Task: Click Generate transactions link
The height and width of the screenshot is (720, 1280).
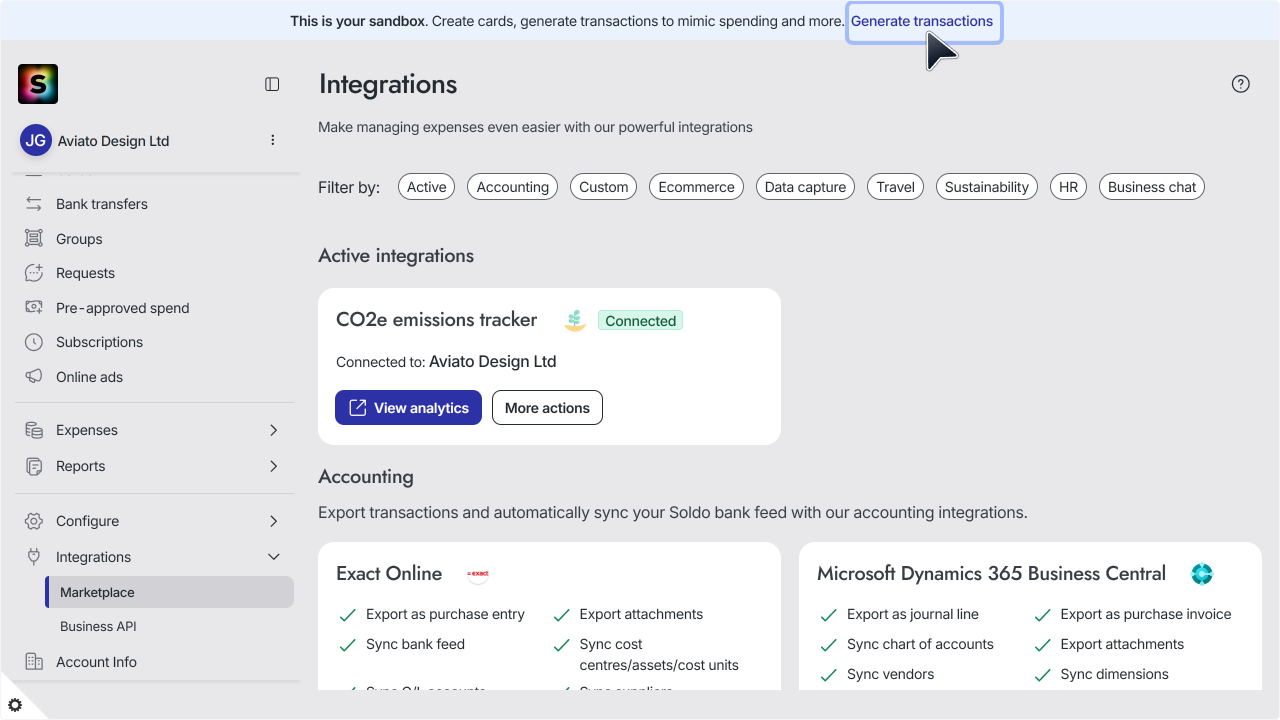Action: [922, 21]
